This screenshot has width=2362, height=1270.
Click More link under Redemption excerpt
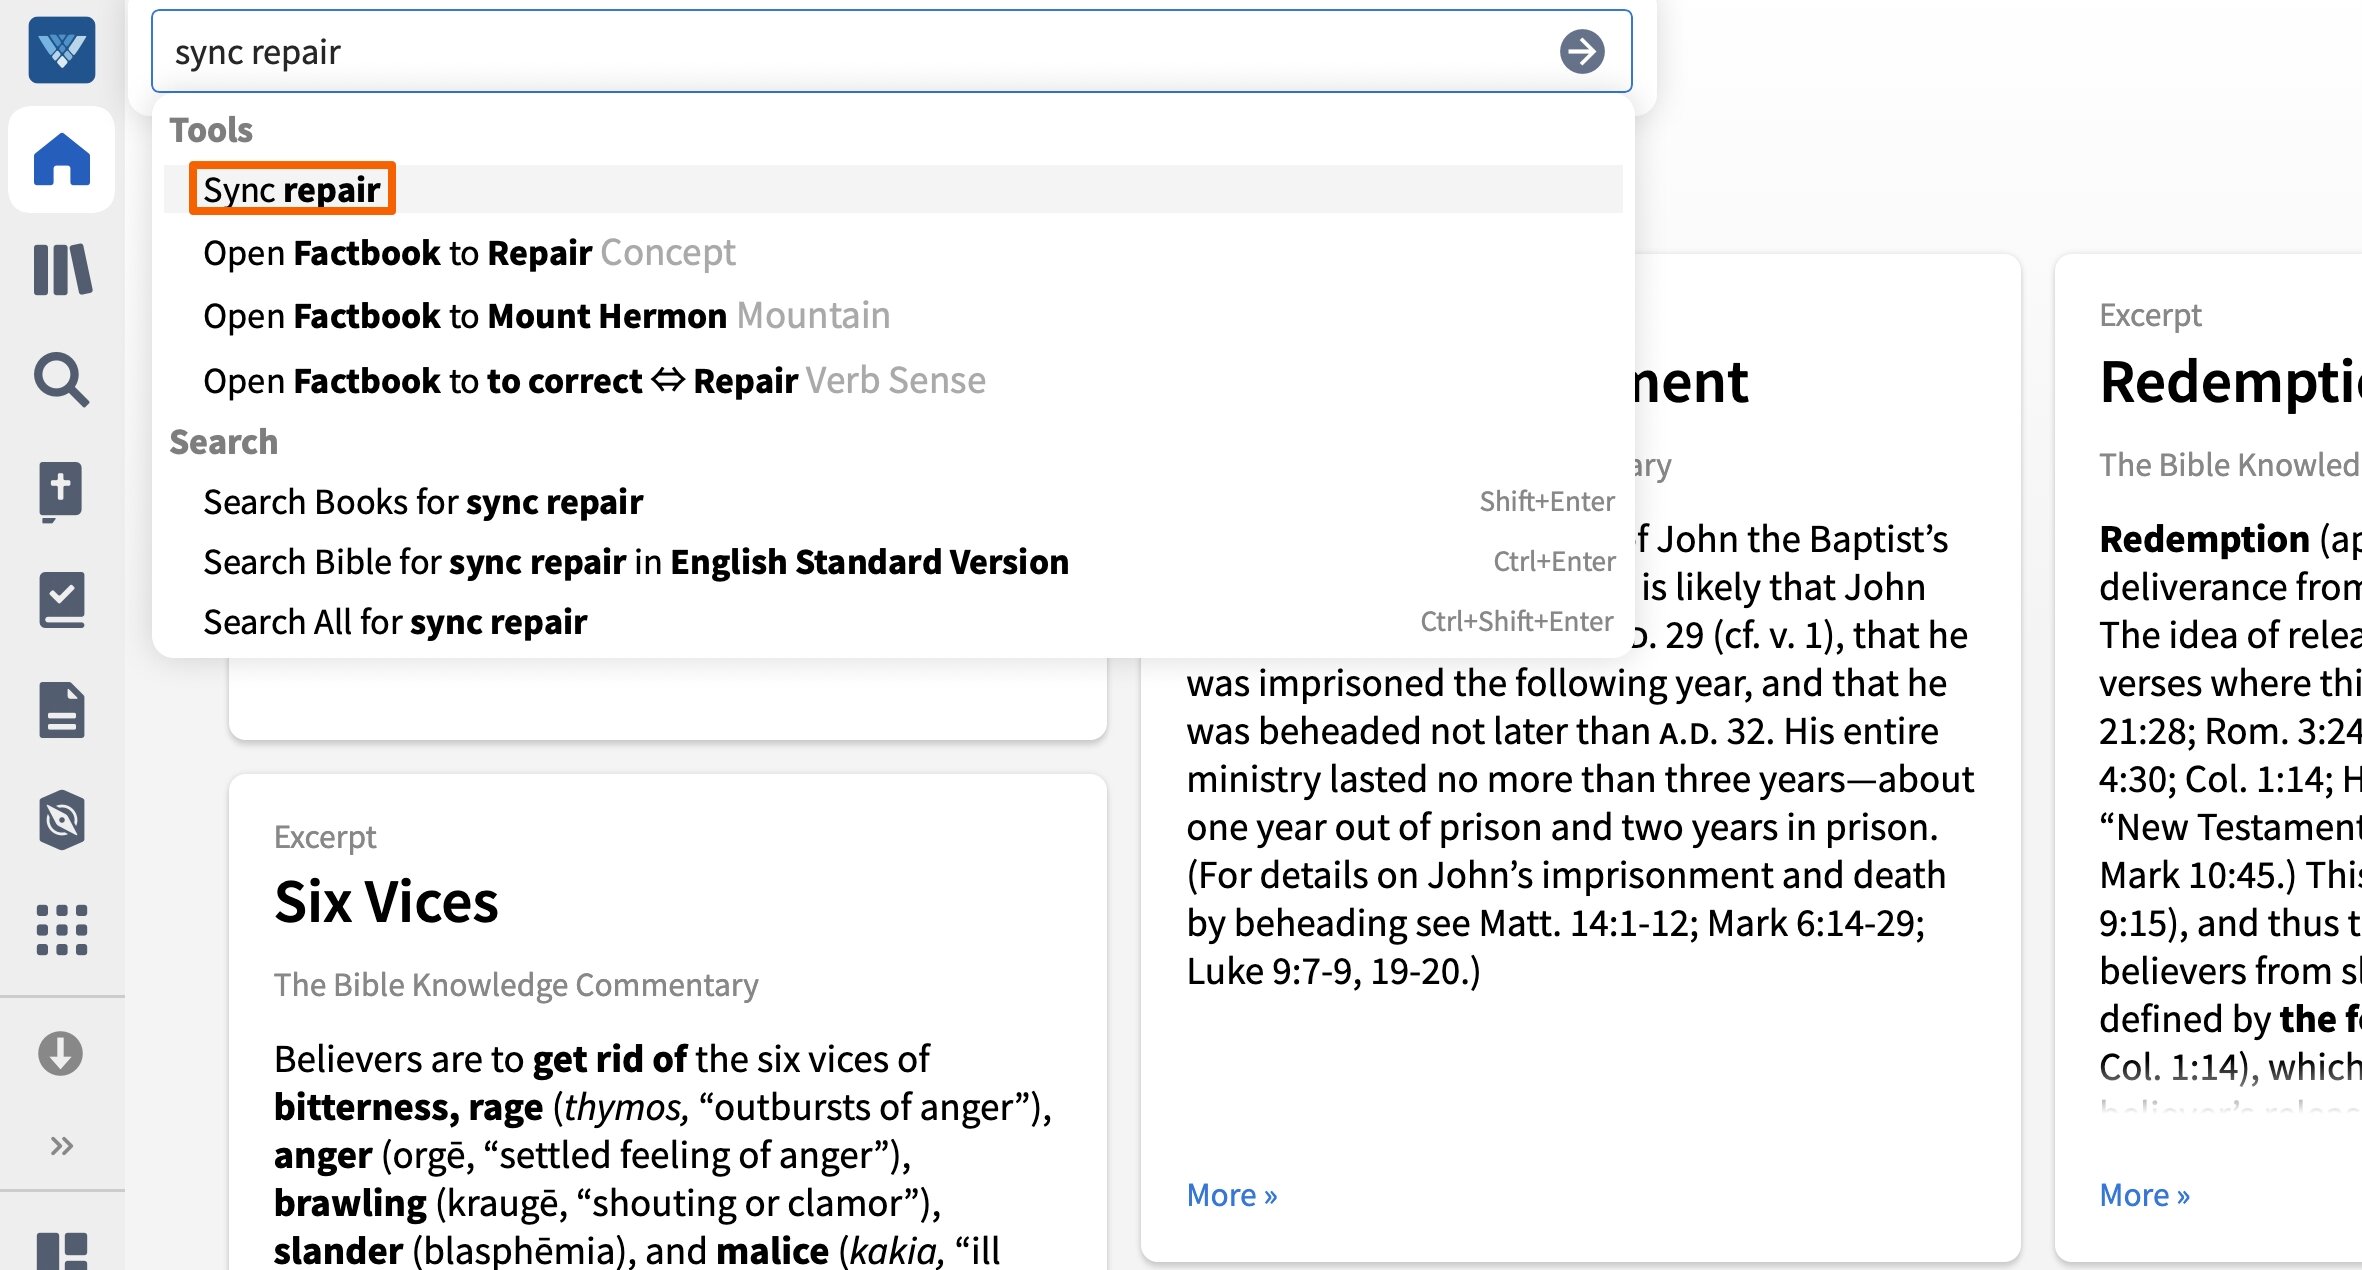click(2144, 1195)
